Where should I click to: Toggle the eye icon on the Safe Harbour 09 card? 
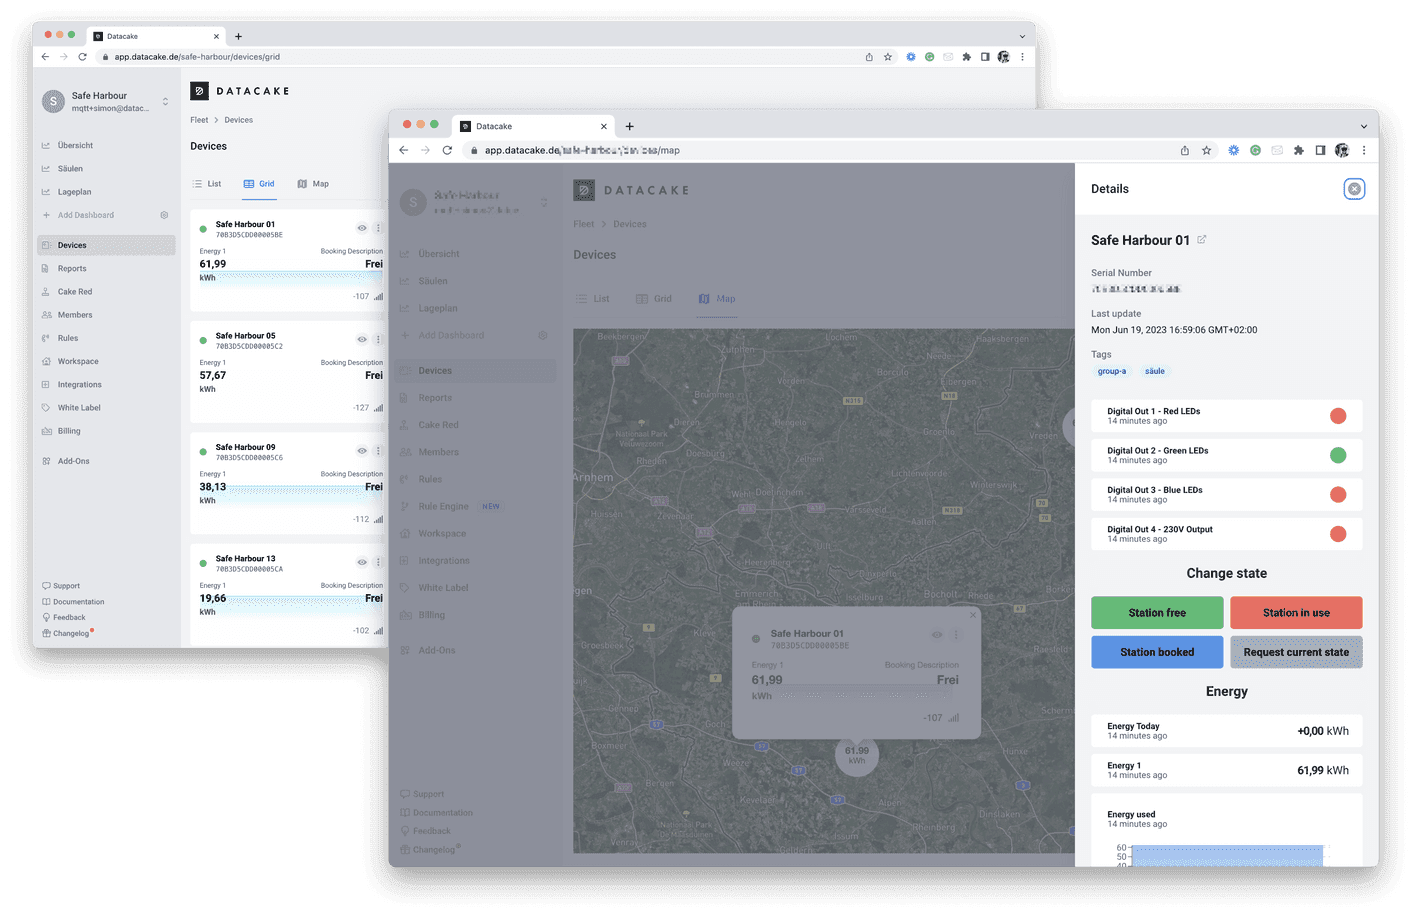point(362,451)
